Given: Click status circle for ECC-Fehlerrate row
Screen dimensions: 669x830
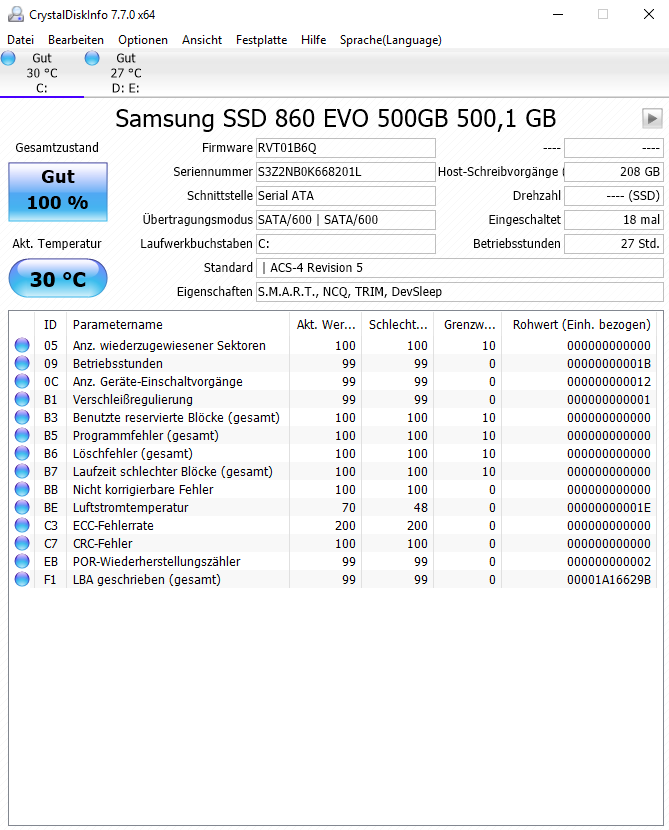Looking at the screenshot, I should pyautogui.click(x=22, y=525).
